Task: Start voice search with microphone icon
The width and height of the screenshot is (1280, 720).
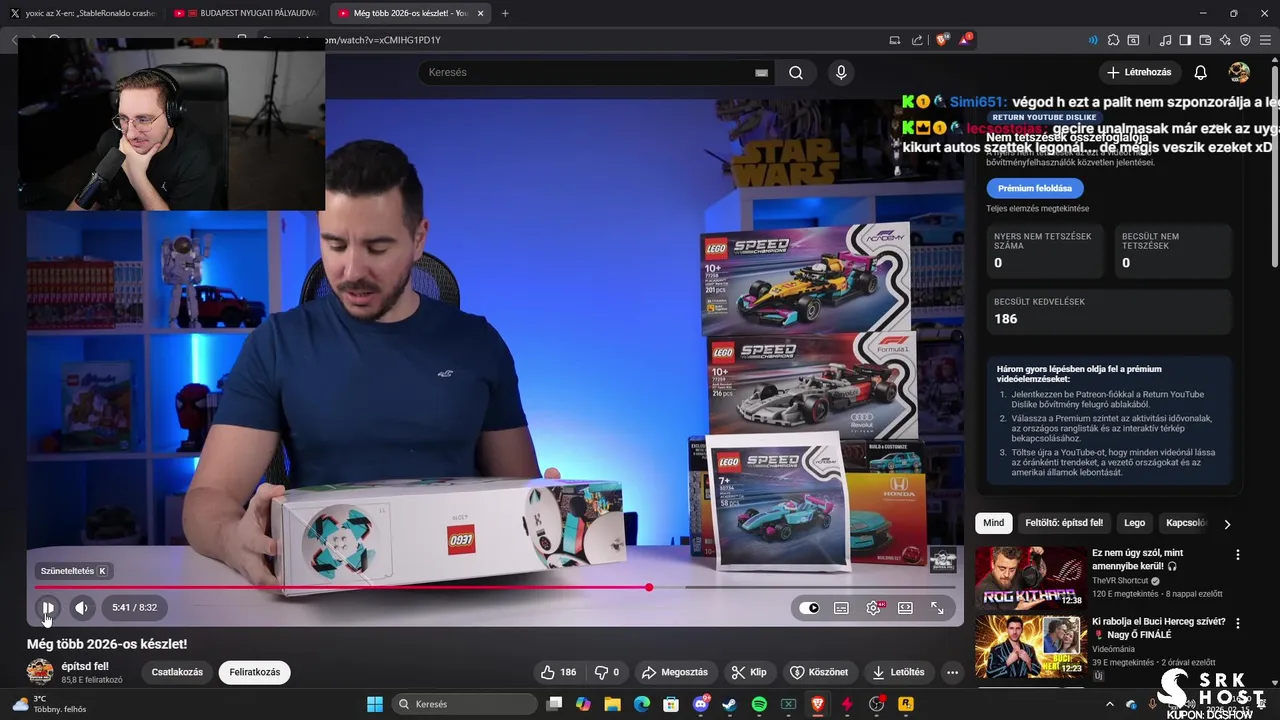Action: pos(841,72)
